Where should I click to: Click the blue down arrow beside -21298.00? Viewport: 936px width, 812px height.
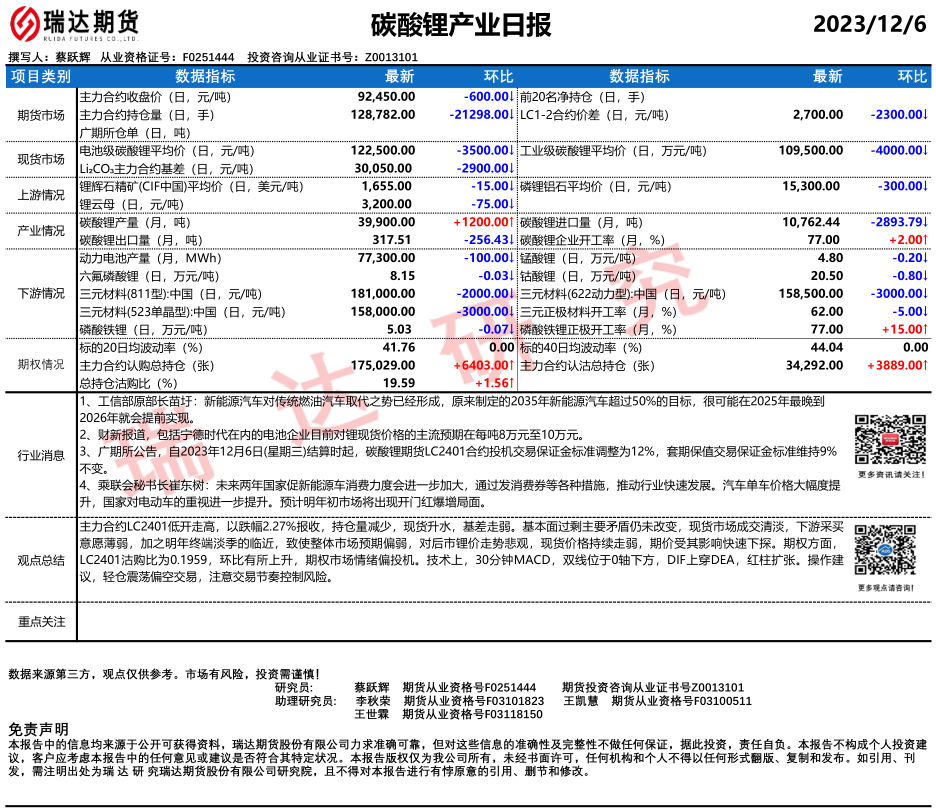click(x=511, y=115)
